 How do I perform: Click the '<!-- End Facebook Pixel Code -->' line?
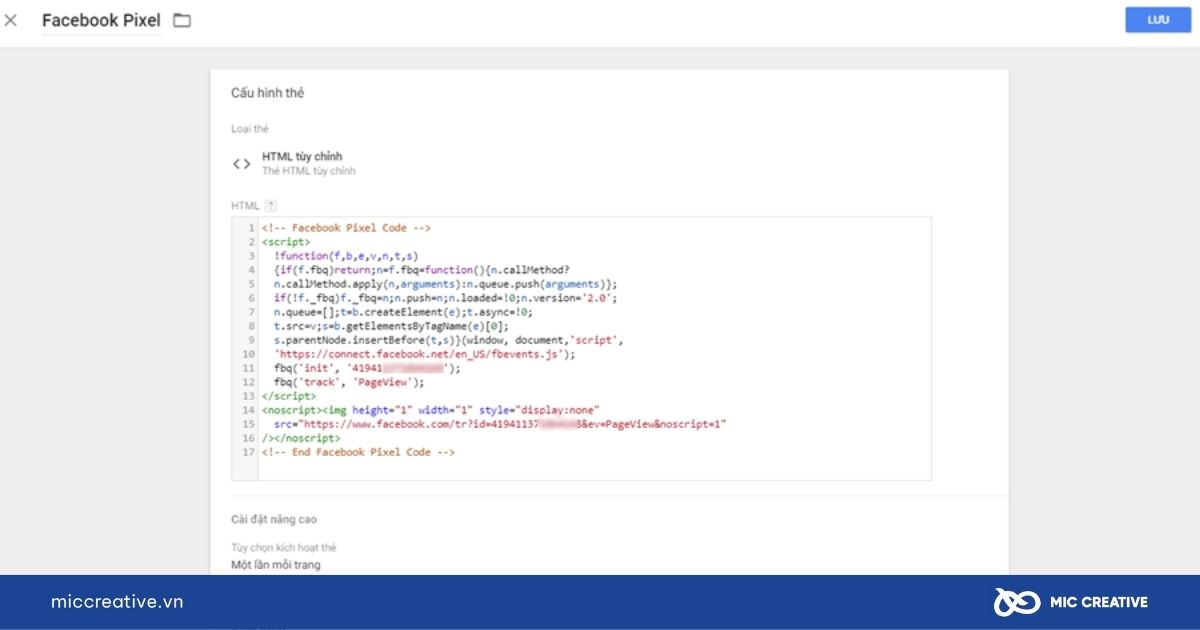click(358, 452)
